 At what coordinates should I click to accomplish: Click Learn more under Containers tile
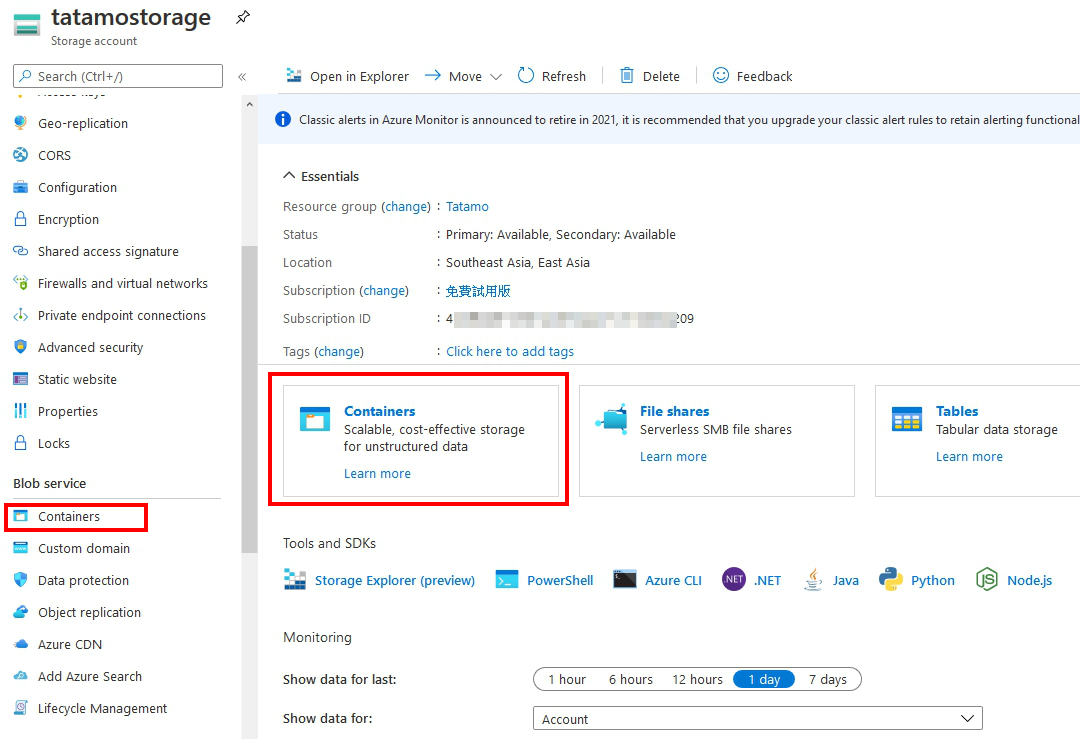coord(377,473)
